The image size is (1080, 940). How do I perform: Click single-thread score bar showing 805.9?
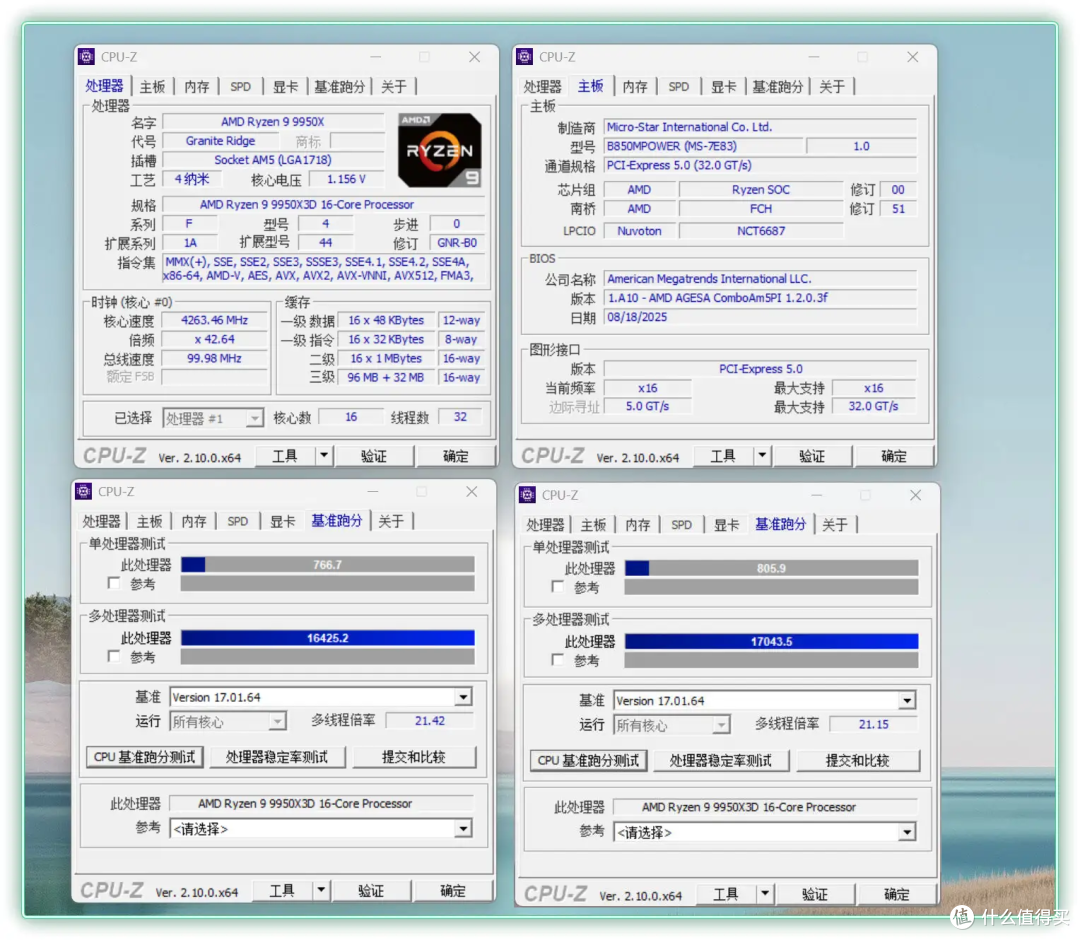pyautogui.click(x=771, y=568)
